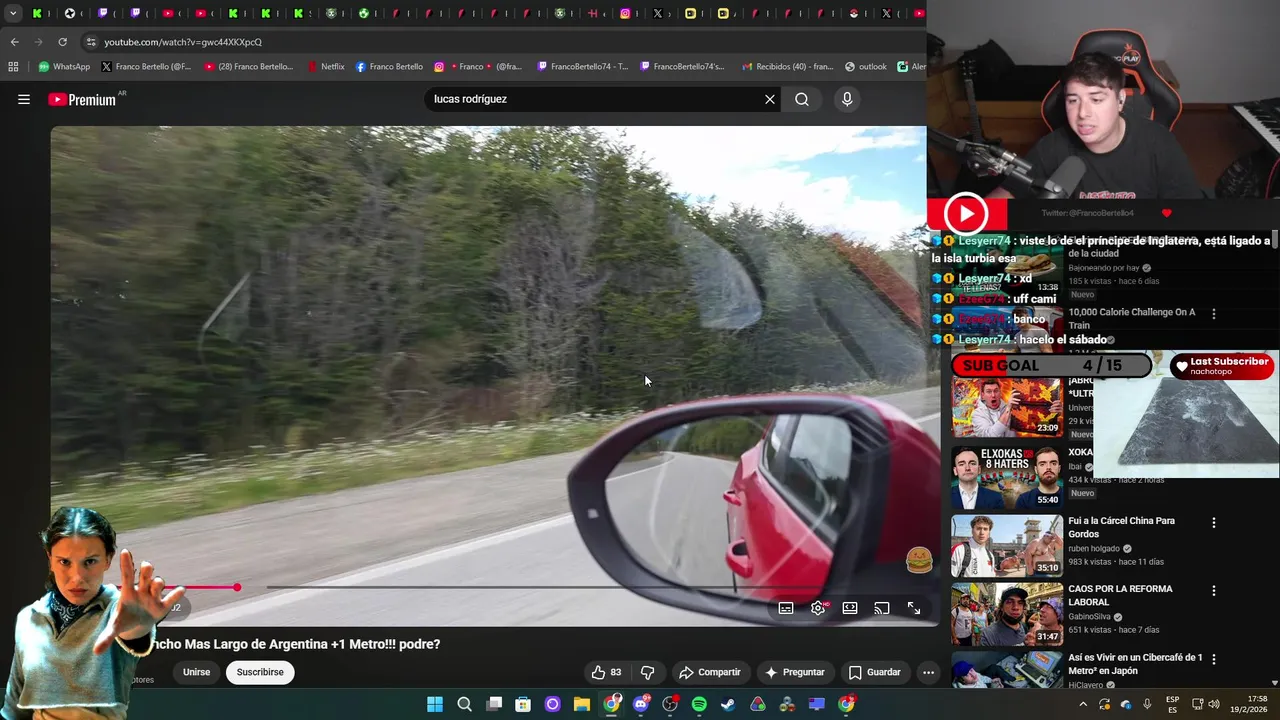1280x720 pixels.
Task: Open the 'FrancoBertello74 - T...' Twitch bookmark
Action: [x=582, y=67]
